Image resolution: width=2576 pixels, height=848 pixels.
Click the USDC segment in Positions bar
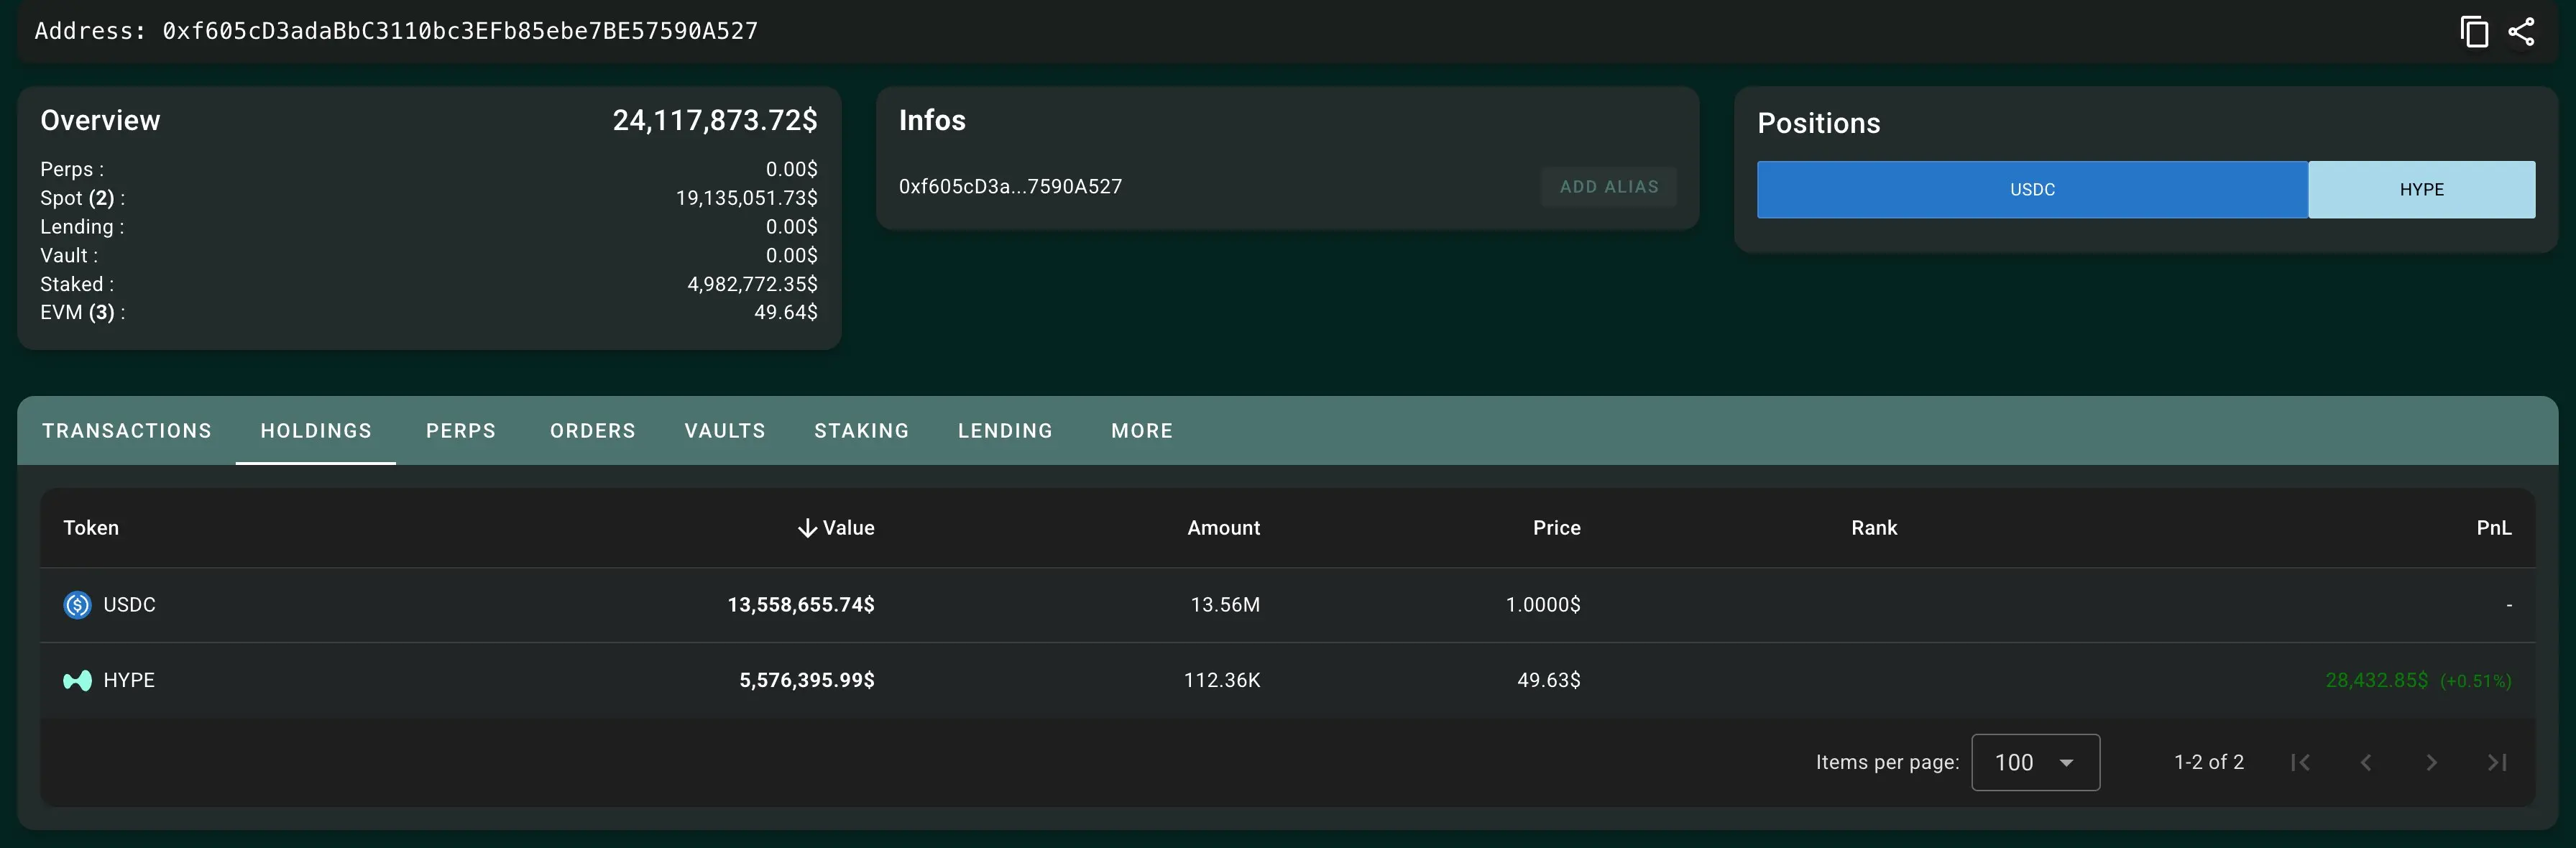2032,190
